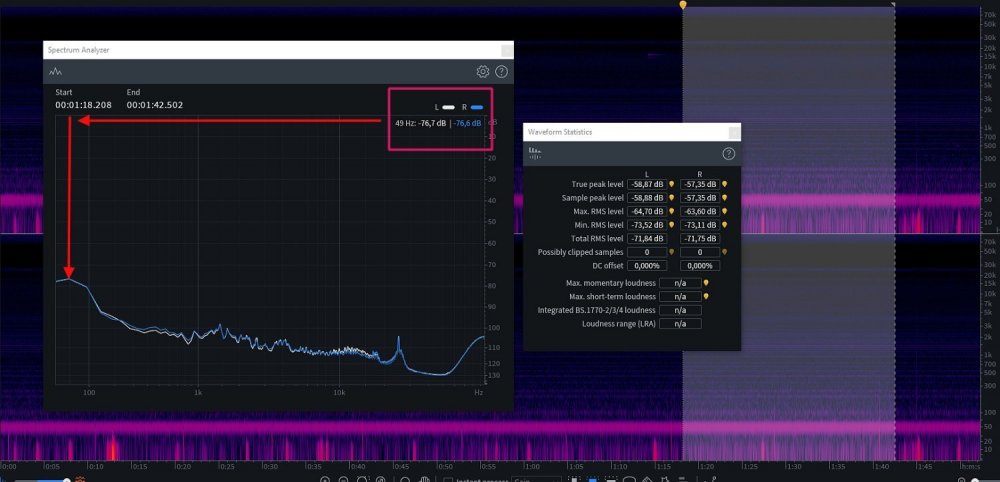Open Spectrum Analyzer settings gear
Image resolution: width=1000 pixels, height=482 pixels.
pyautogui.click(x=483, y=72)
